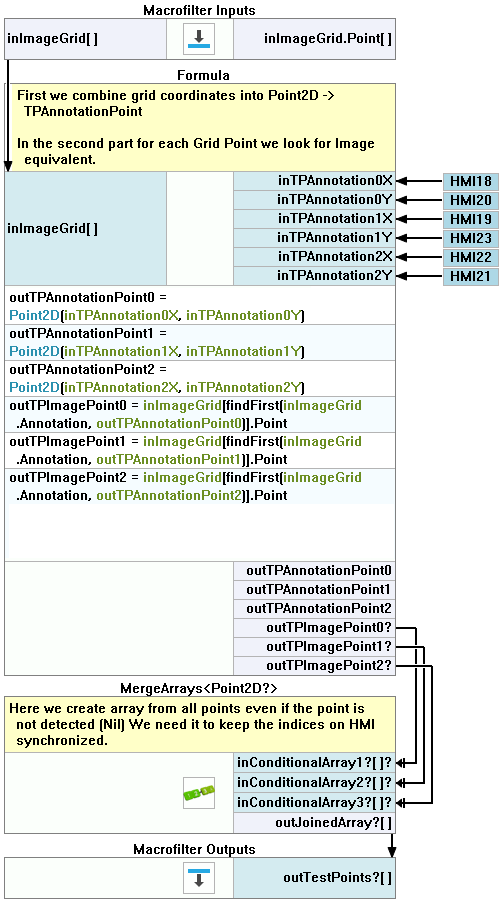
Task: Click the MergeArrays green chain icon
Action: (199, 793)
